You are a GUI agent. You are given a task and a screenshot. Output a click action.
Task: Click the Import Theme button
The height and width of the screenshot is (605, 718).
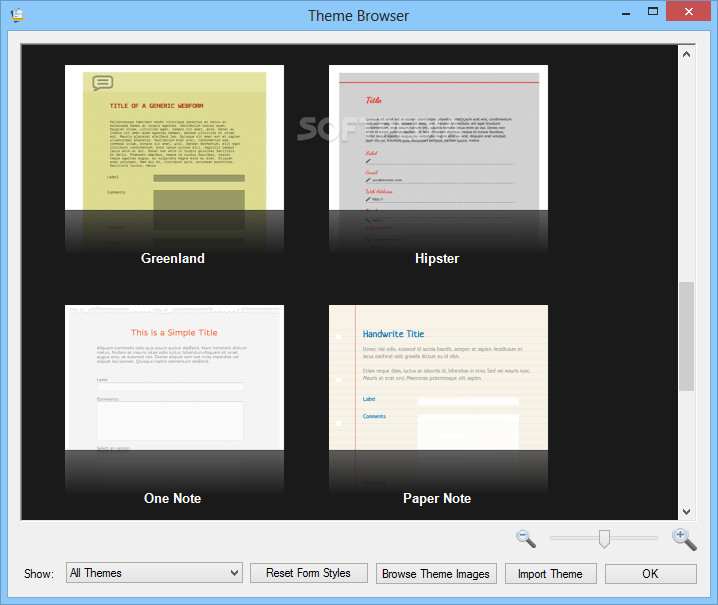click(550, 573)
